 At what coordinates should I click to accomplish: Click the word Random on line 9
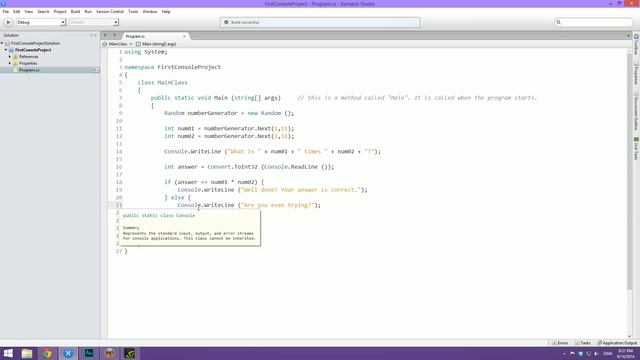click(174, 113)
